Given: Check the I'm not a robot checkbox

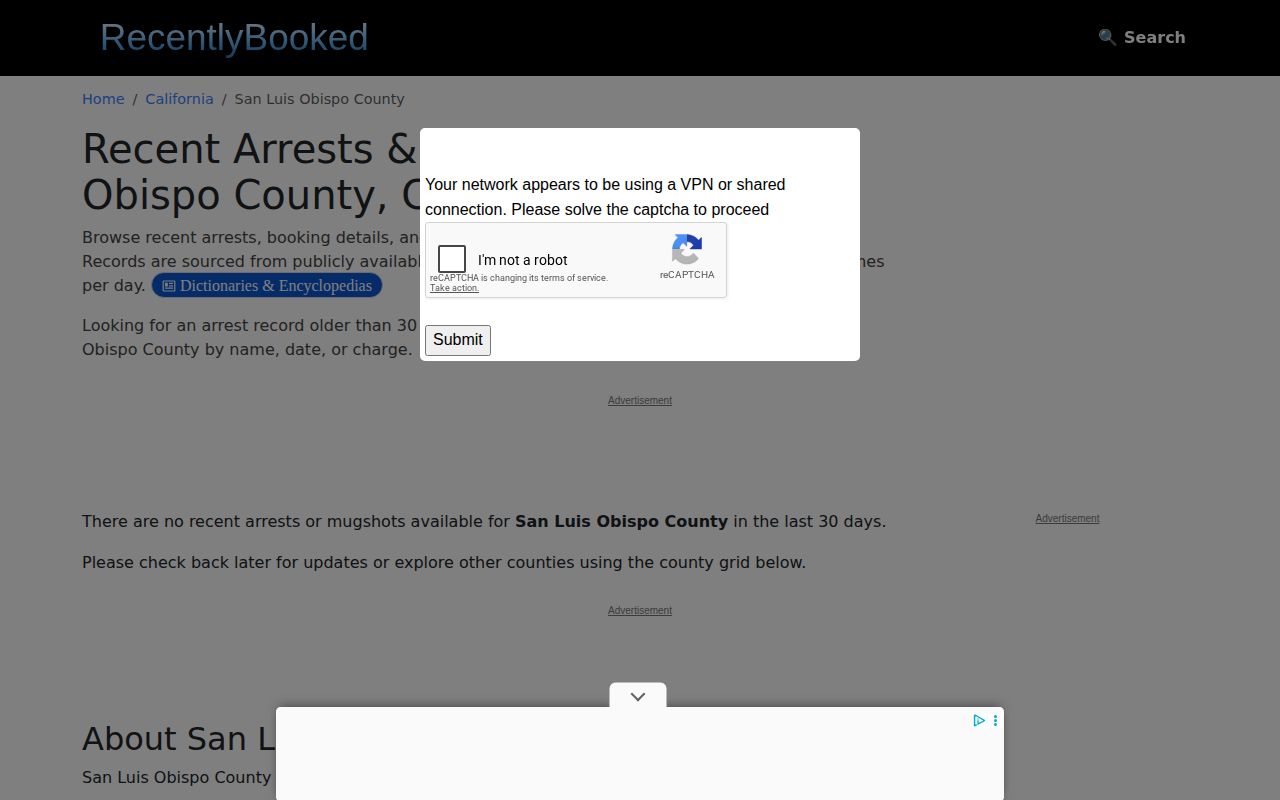Looking at the screenshot, I should coord(452,259).
